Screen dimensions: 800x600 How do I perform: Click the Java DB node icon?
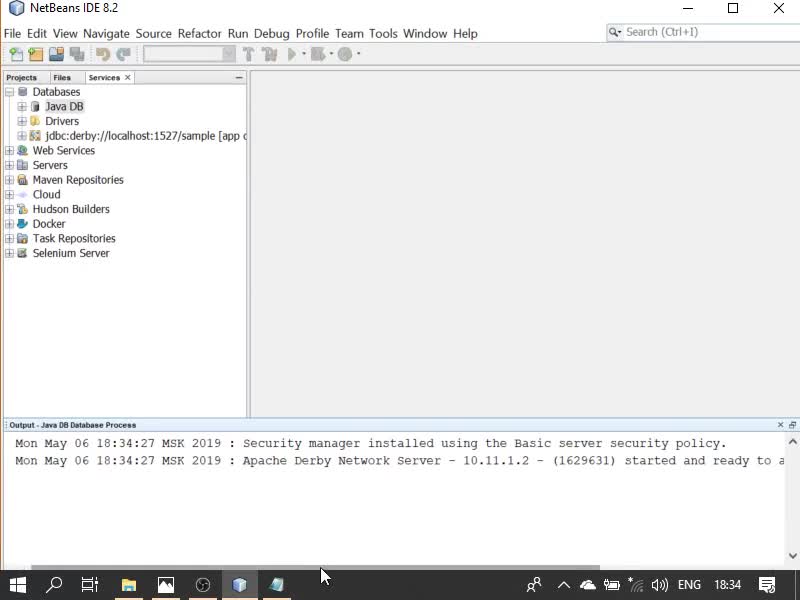pyautogui.click(x=35, y=107)
